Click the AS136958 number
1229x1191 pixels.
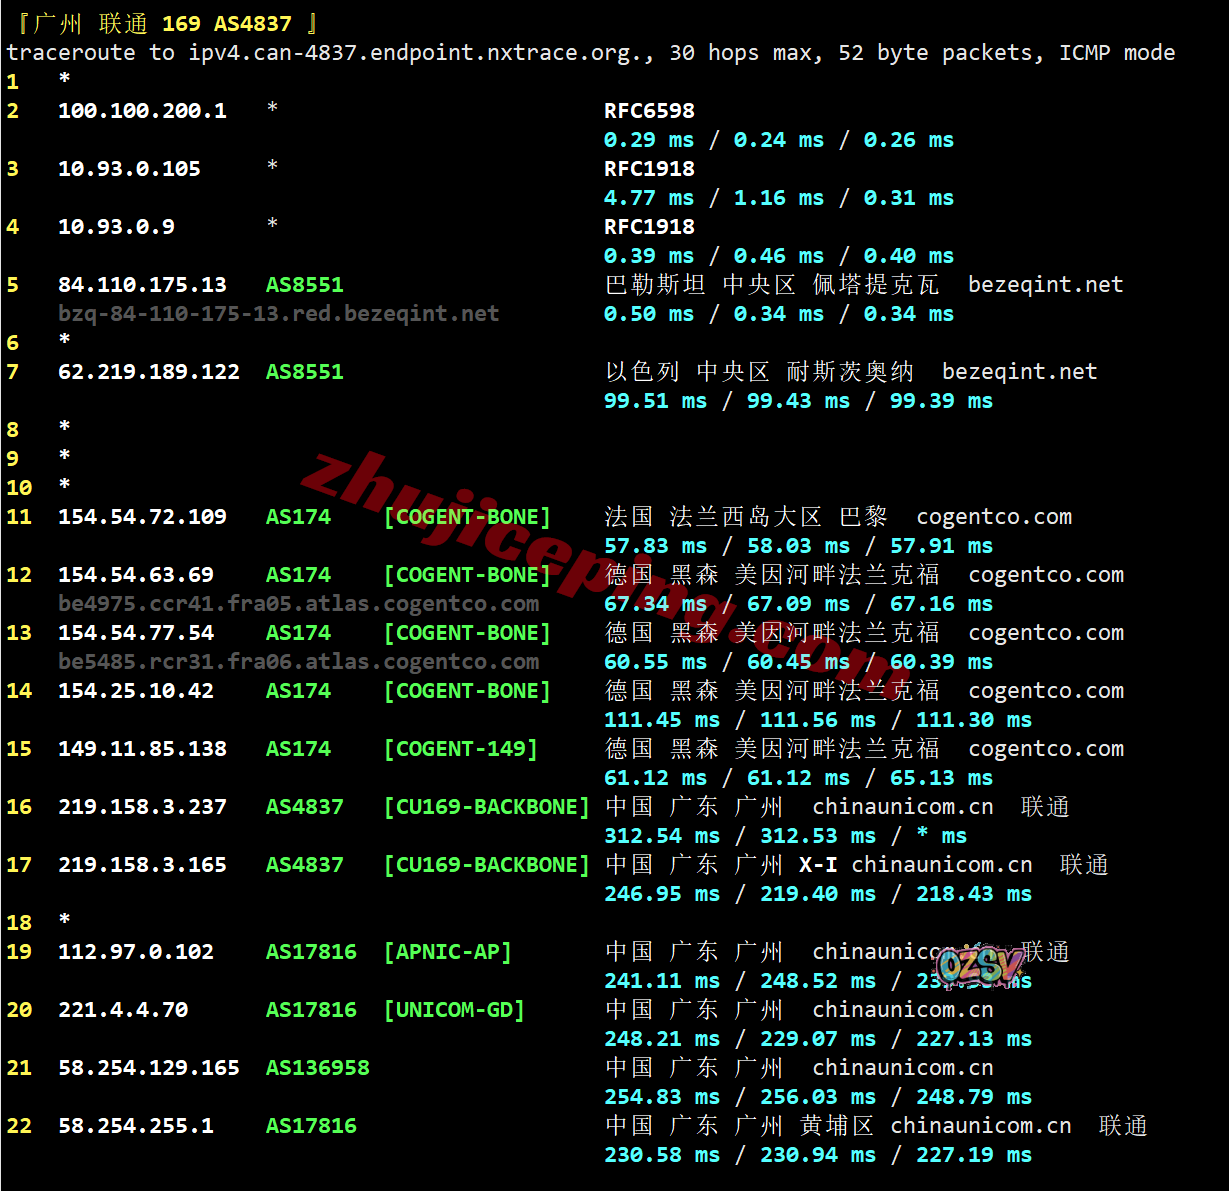317,1068
